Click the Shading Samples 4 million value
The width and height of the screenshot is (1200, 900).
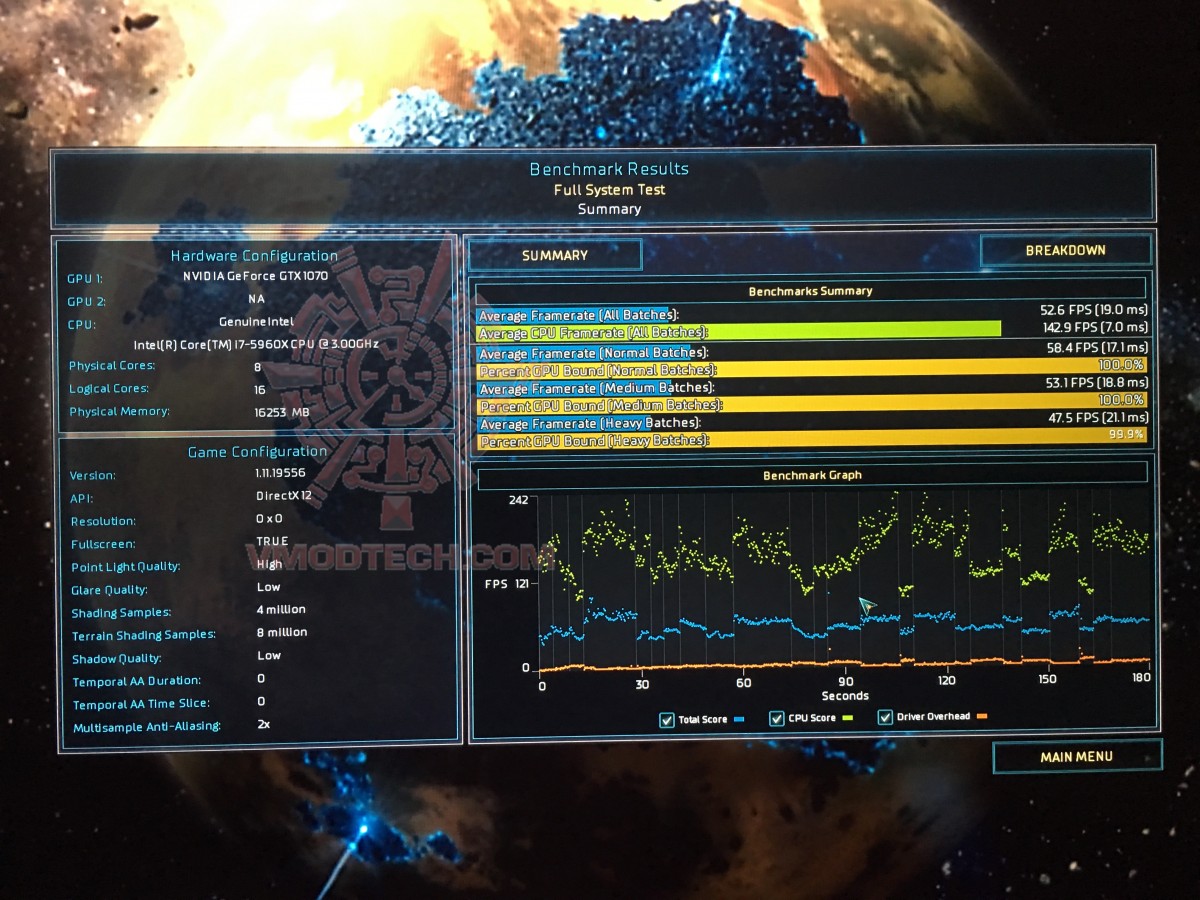click(281, 609)
